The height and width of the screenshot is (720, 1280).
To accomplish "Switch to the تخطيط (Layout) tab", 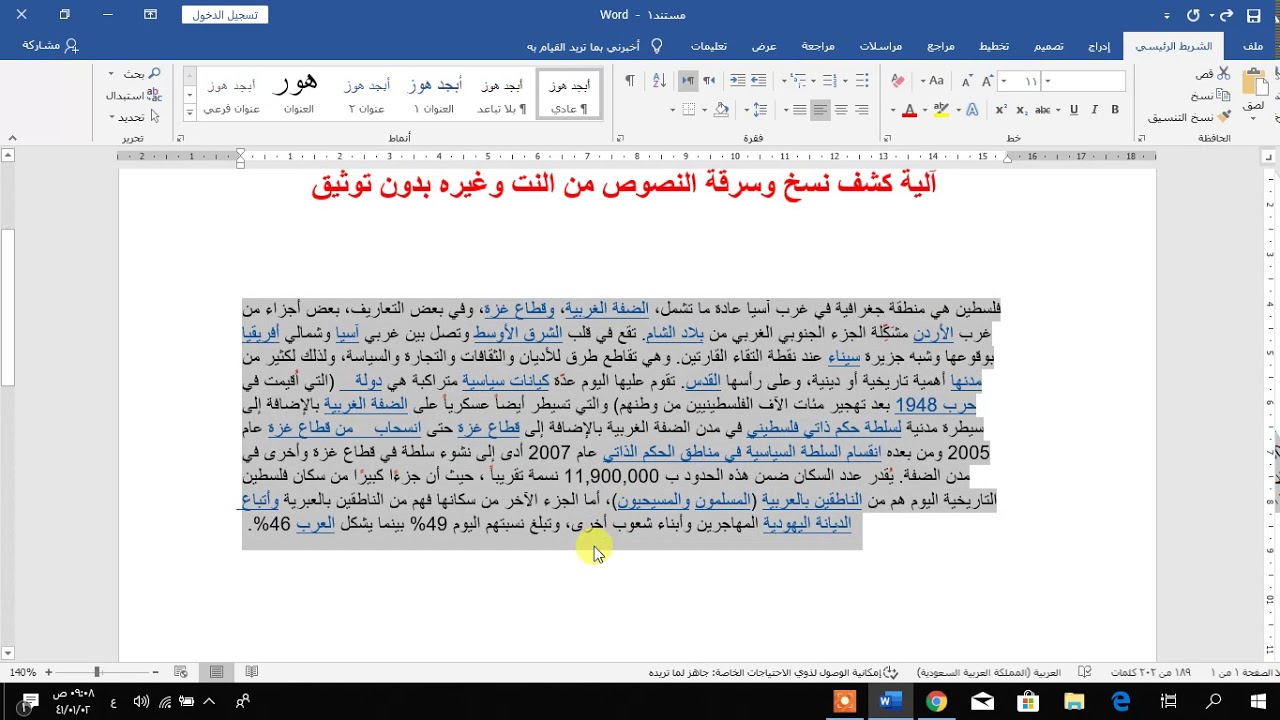I will (x=993, y=46).
